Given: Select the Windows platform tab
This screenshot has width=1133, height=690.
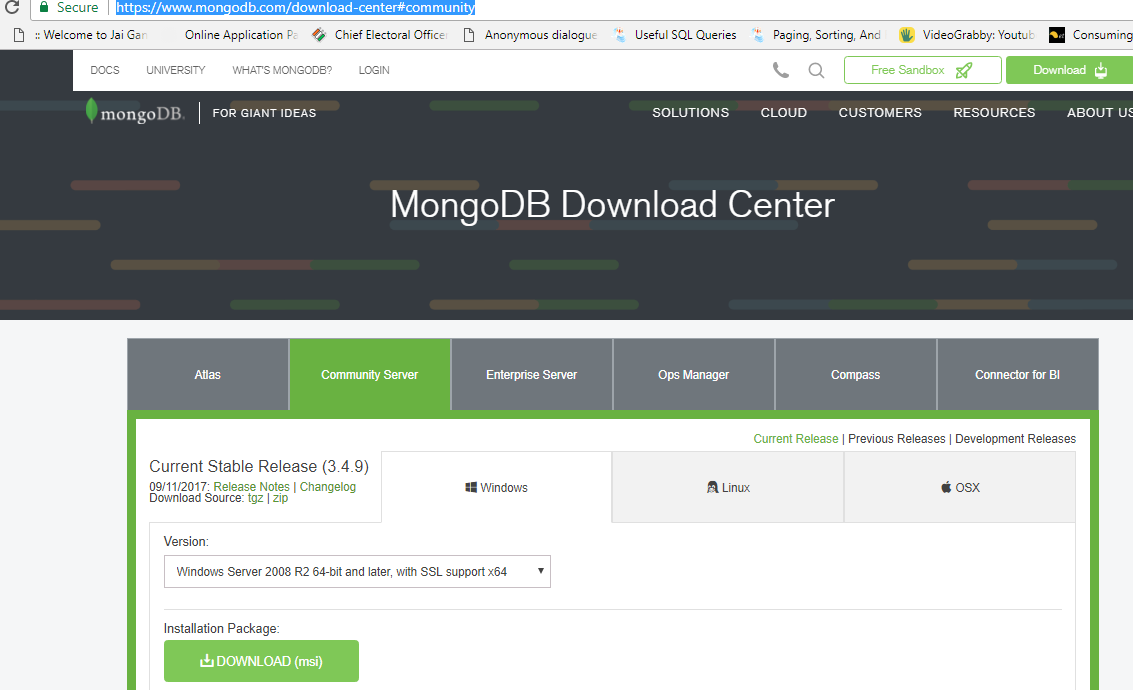Looking at the screenshot, I should (x=496, y=488).
